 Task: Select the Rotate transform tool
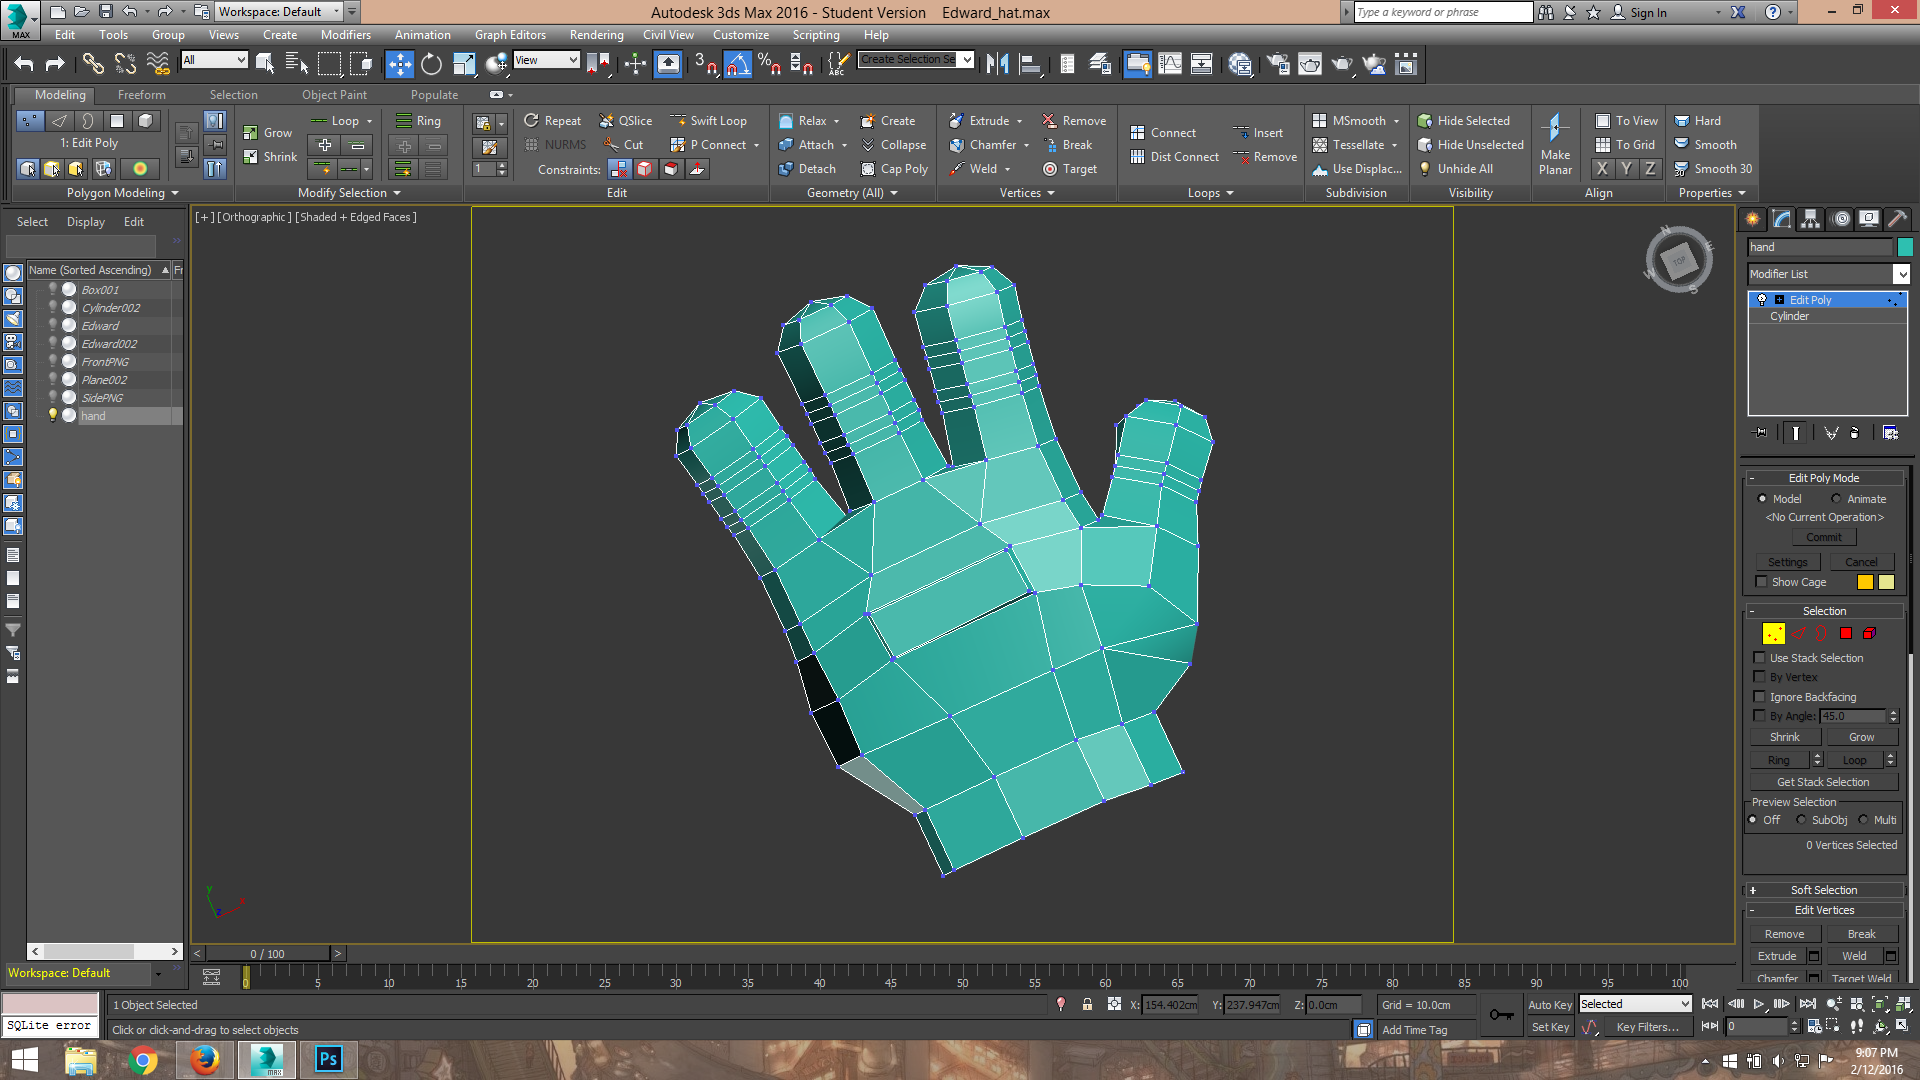[431, 64]
